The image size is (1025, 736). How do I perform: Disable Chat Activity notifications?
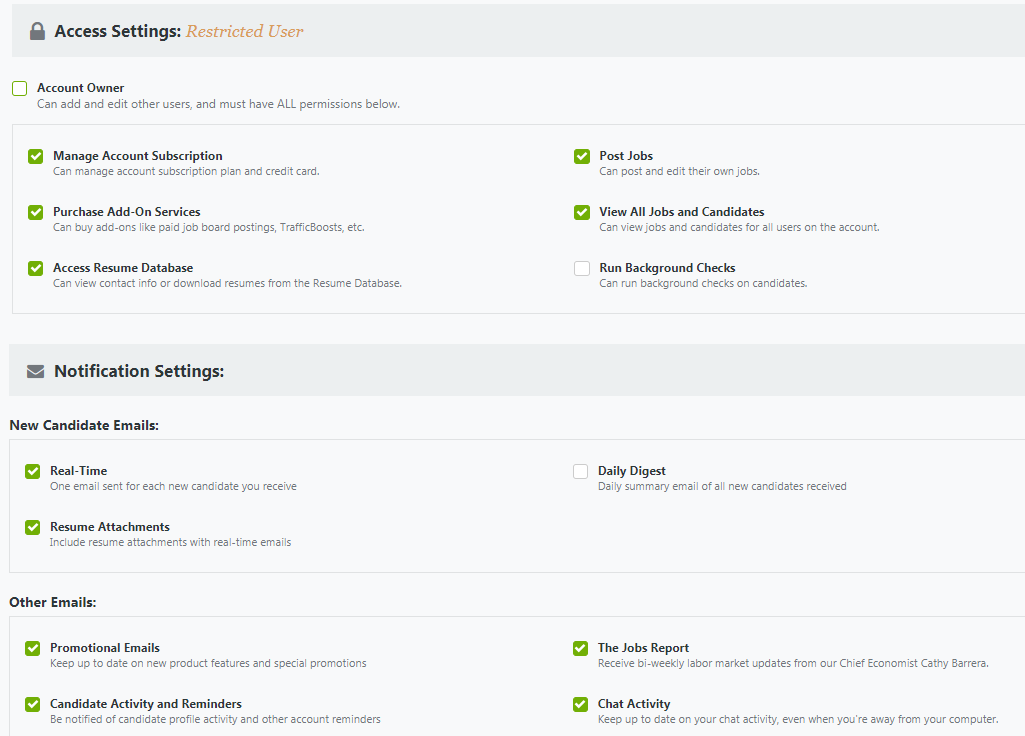[581, 704]
